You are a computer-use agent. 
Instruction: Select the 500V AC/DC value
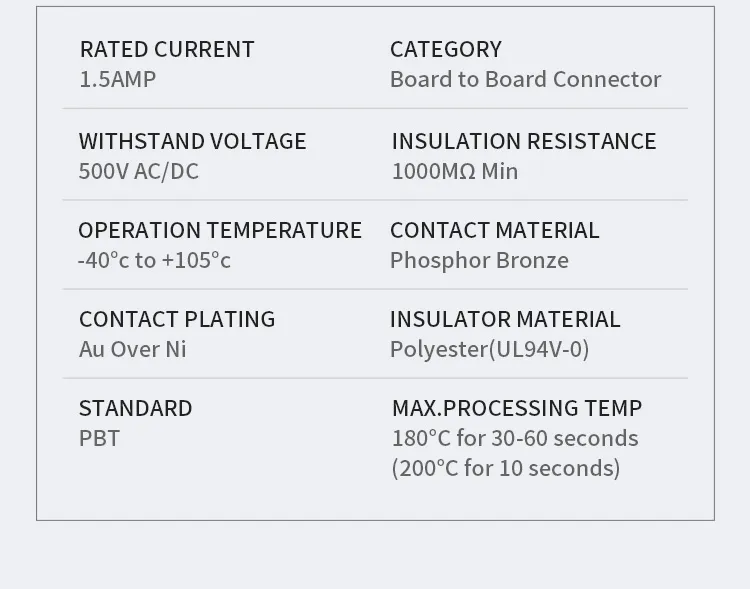(138, 171)
